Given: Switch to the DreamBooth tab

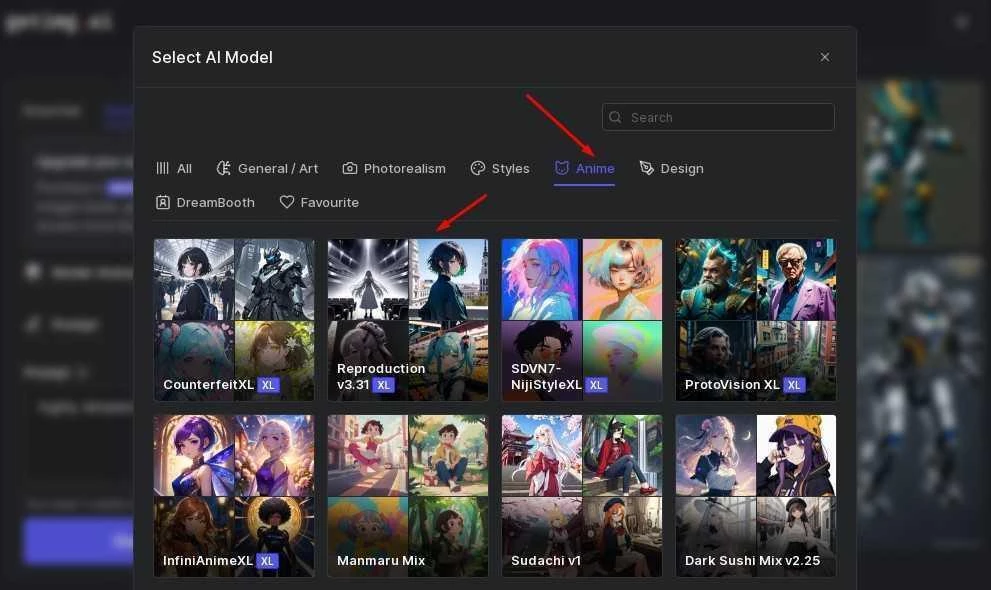Looking at the screenshot, I should click(x=205, y=203).
